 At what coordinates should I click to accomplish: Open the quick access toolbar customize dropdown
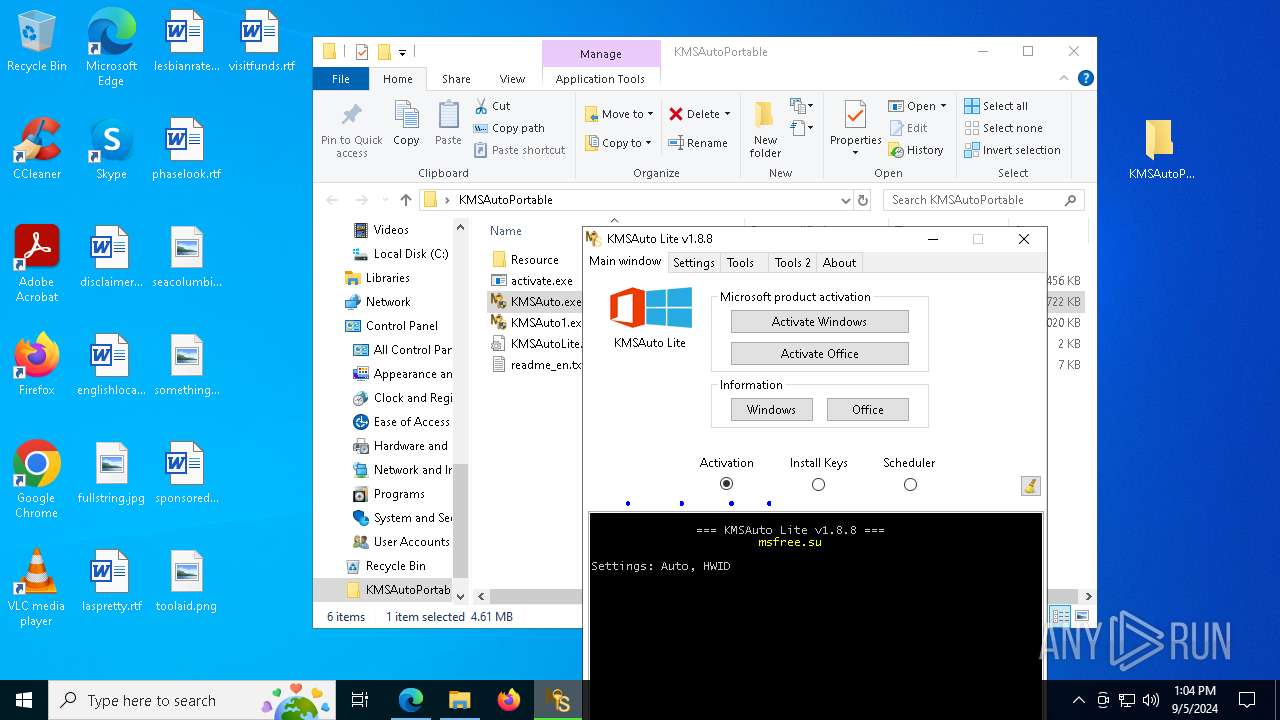403,52
